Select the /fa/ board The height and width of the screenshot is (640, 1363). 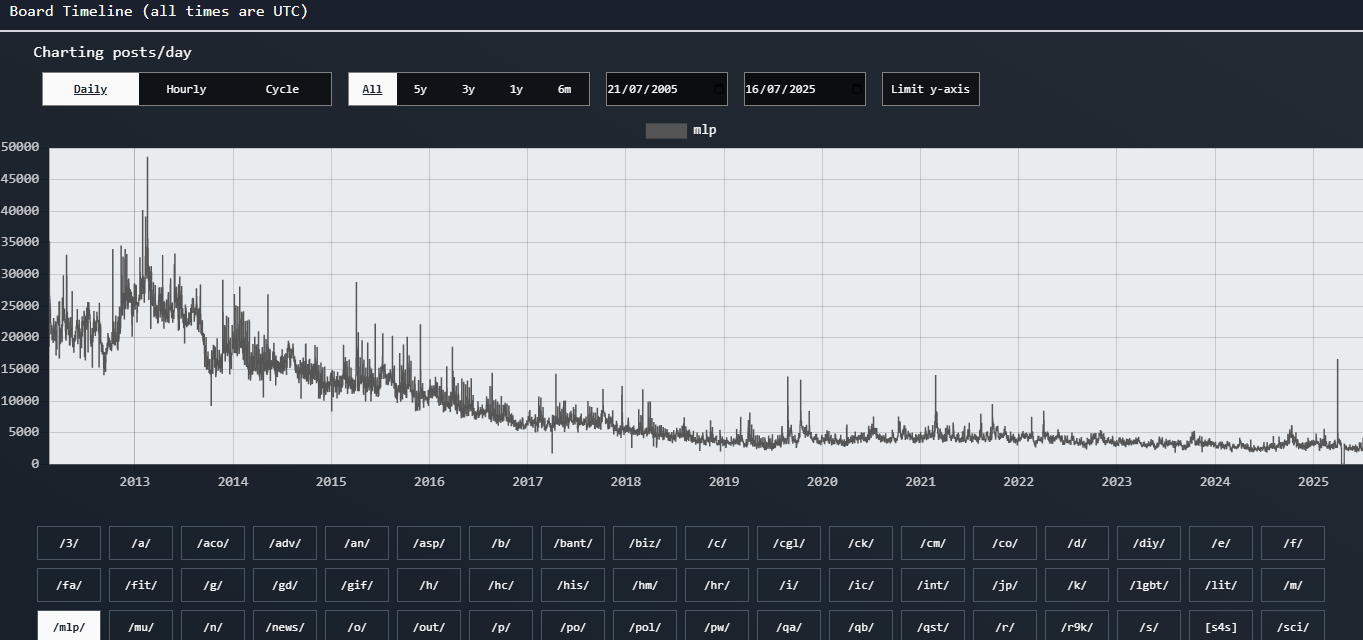coord(69,585)
